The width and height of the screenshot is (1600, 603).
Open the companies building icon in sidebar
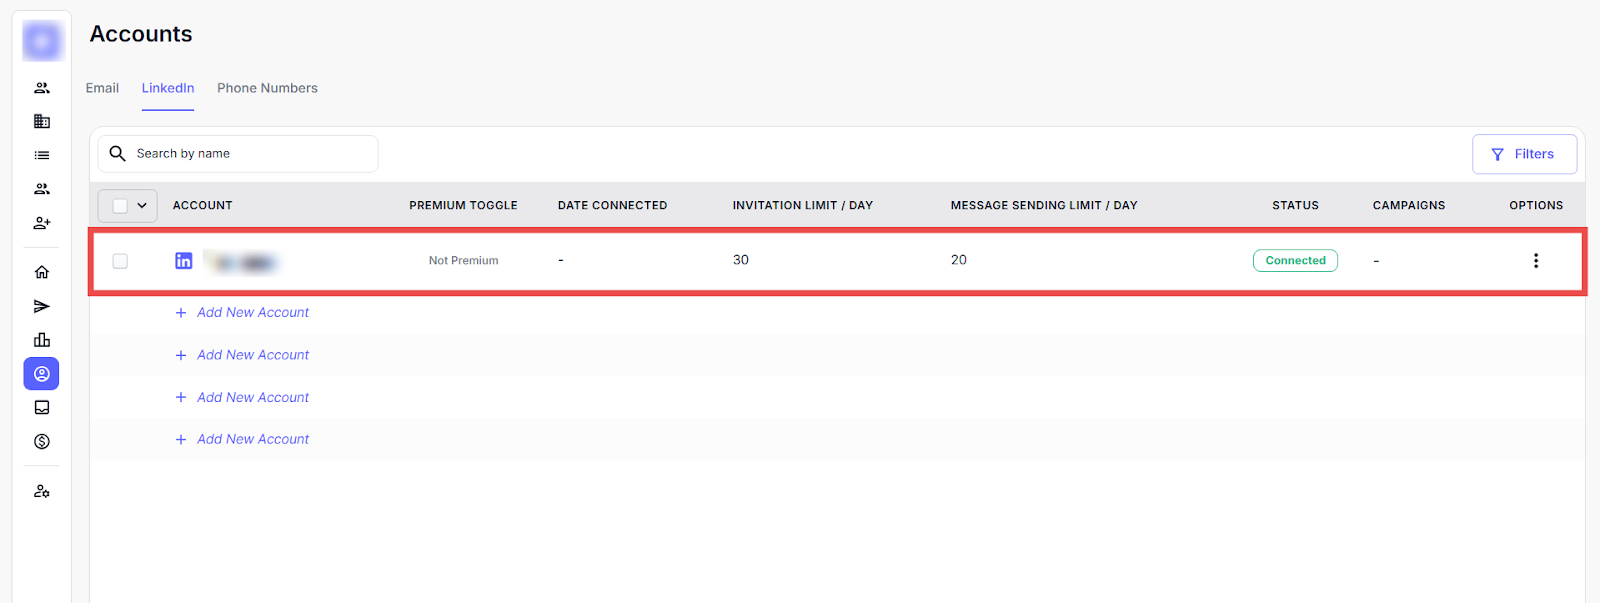42,121
